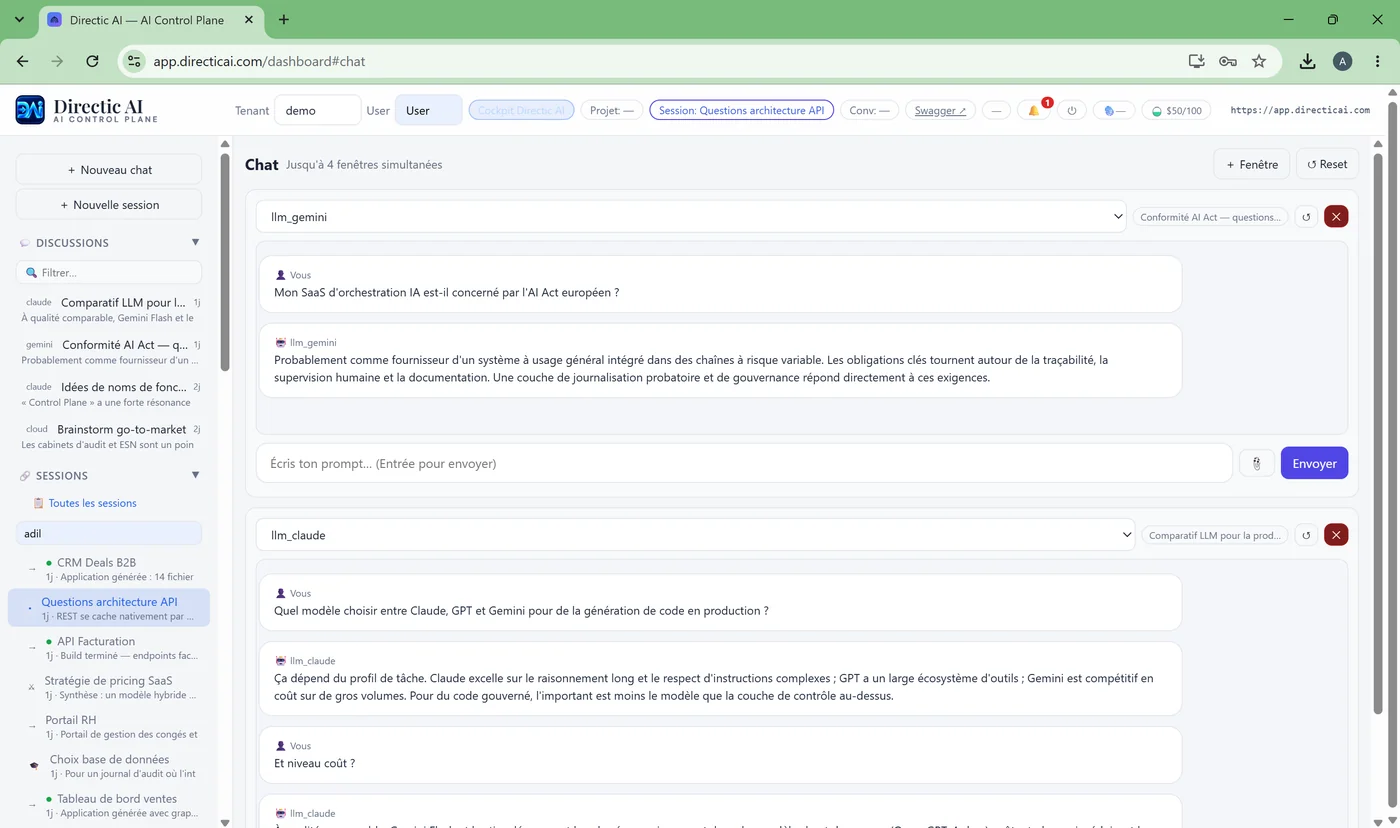Close the llm_gemini chat window
1400x828 pixels.
point(1336,216)
